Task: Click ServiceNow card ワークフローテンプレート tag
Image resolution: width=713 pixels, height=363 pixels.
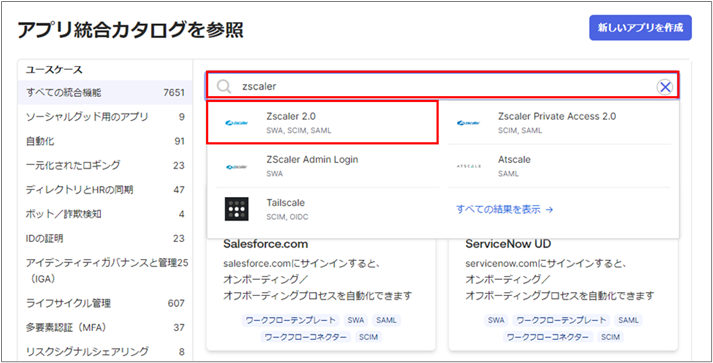Action: click(x=562, y=320)
